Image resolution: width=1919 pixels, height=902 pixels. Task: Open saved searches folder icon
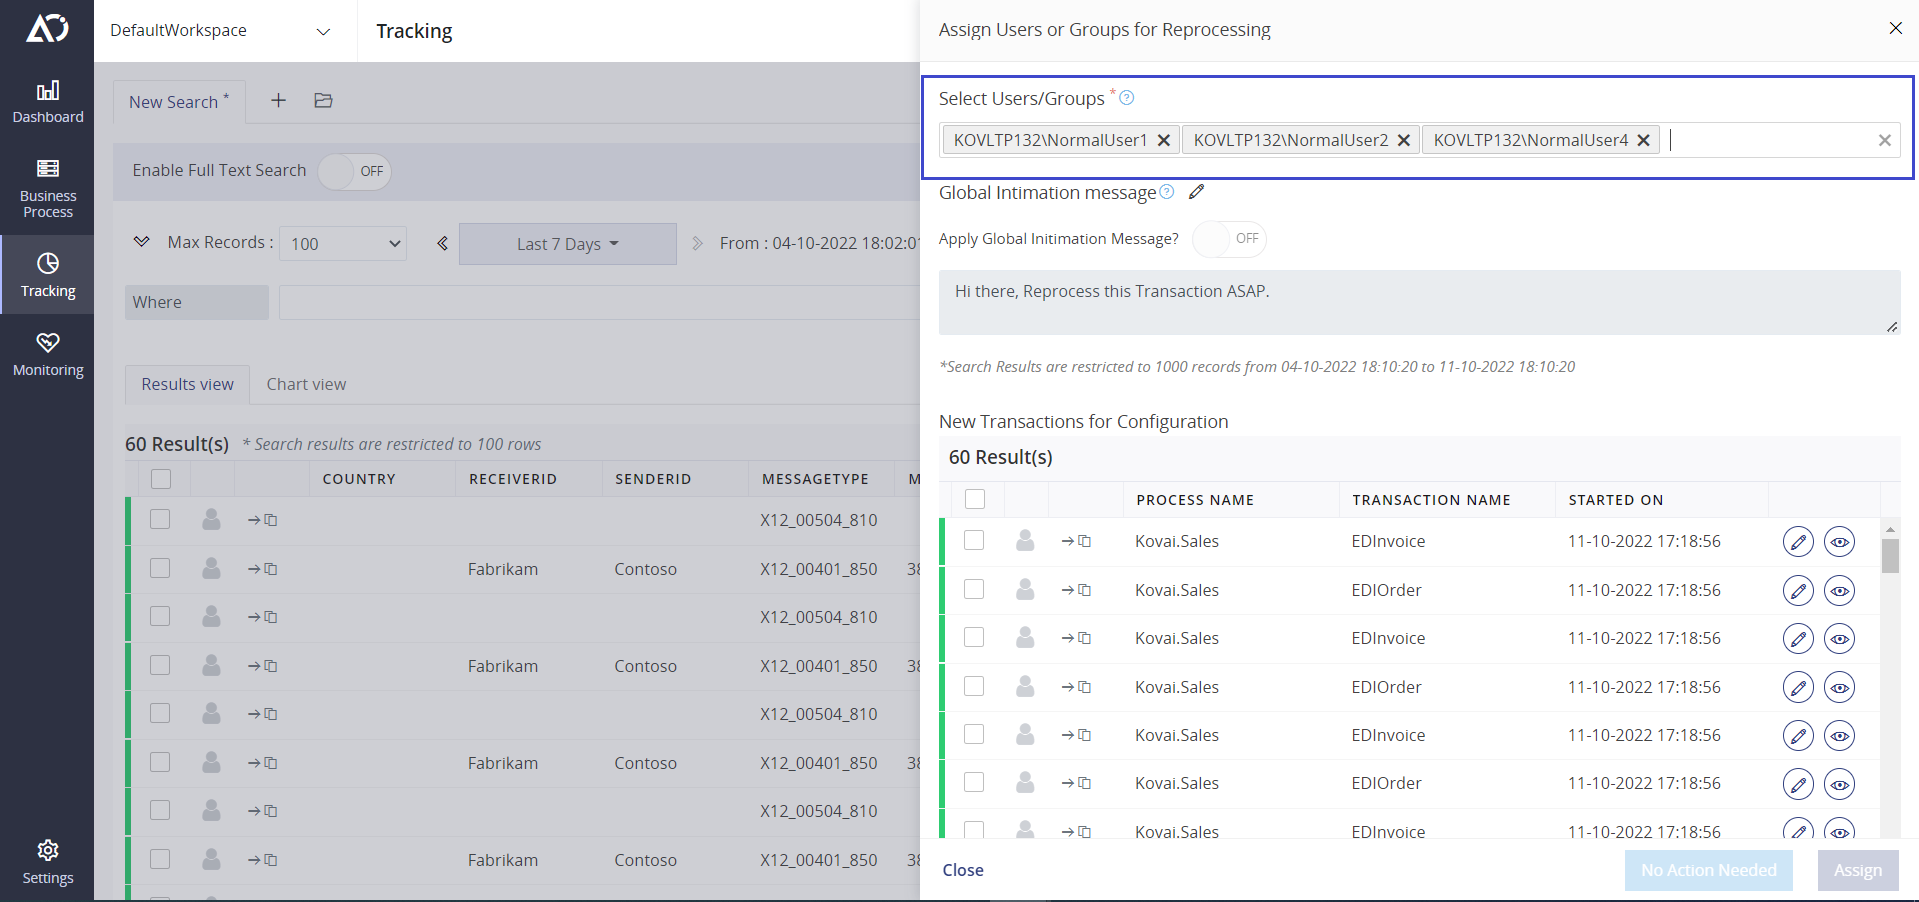point(323,100)
